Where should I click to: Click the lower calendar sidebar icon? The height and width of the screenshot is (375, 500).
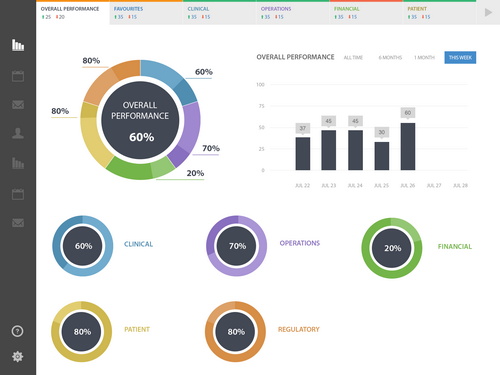click(x=18, y=194)
